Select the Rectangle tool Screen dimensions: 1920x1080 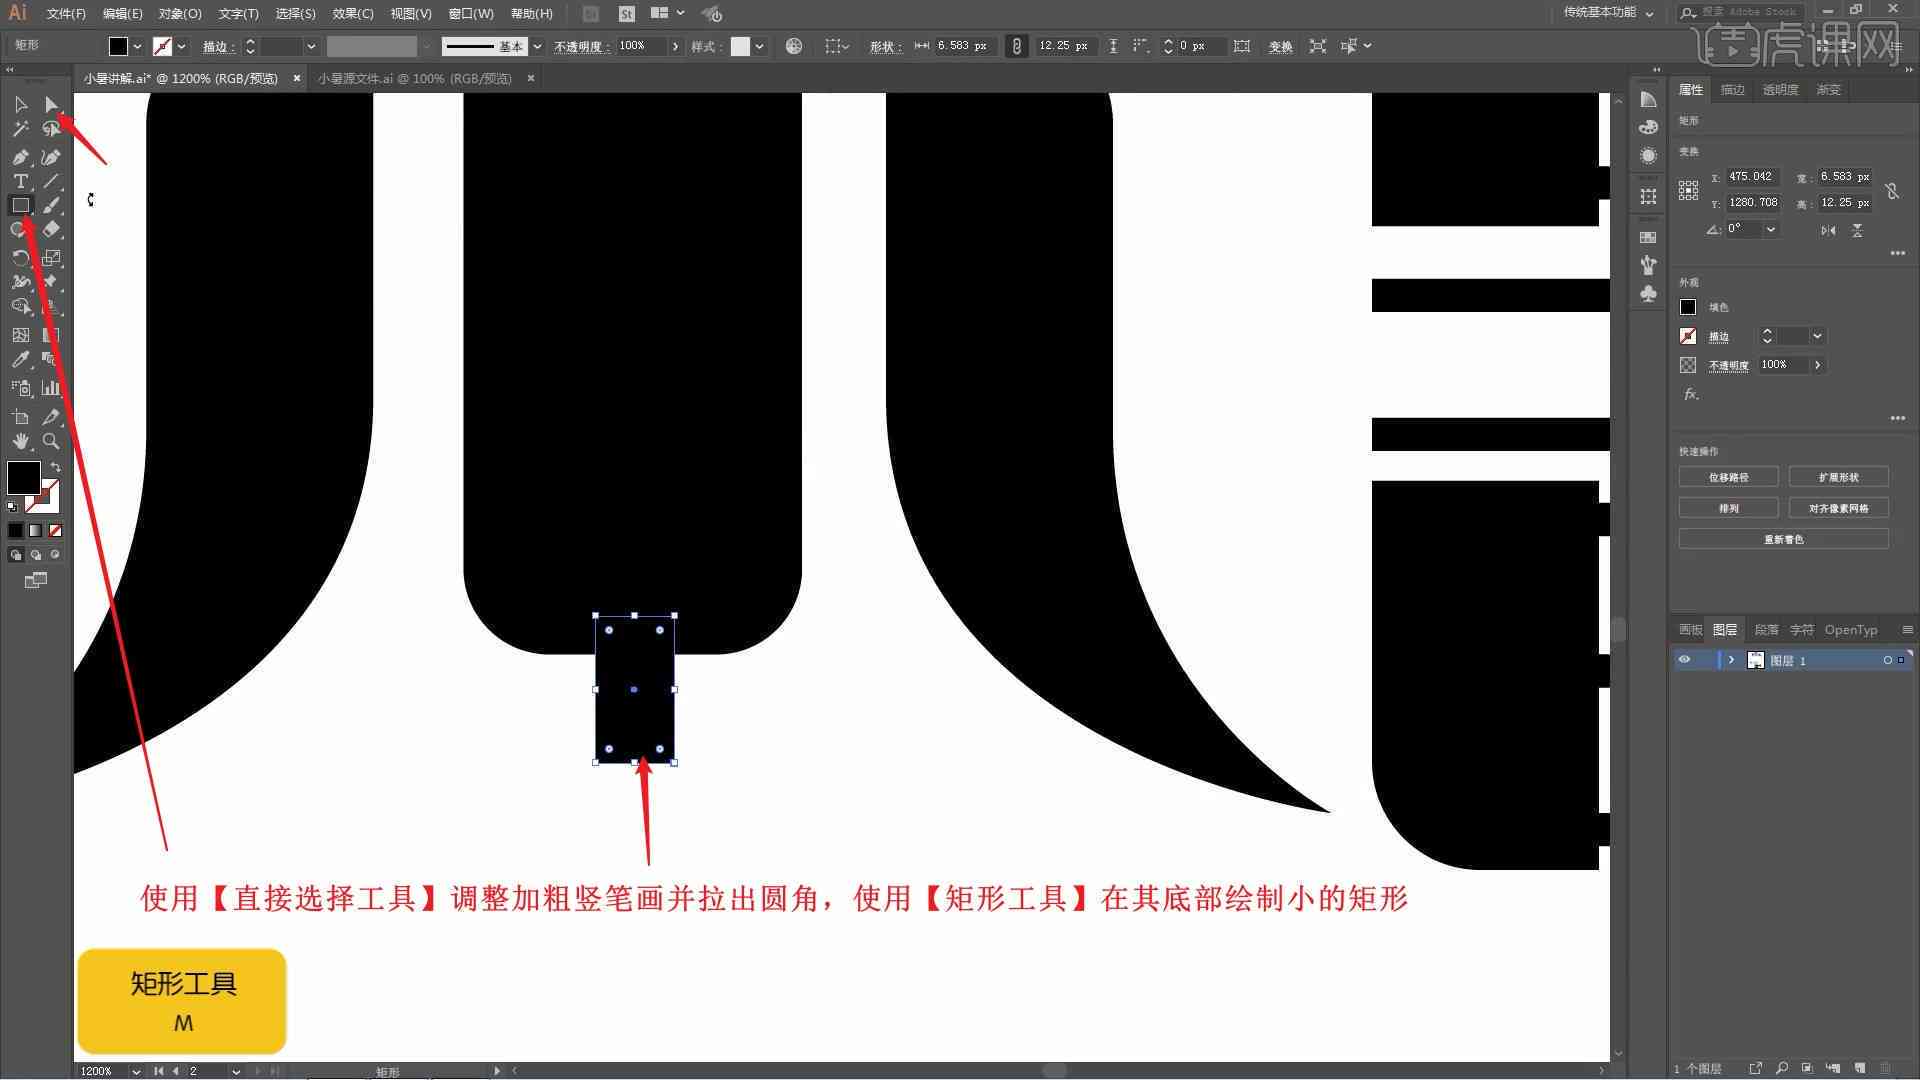[18, 204]
